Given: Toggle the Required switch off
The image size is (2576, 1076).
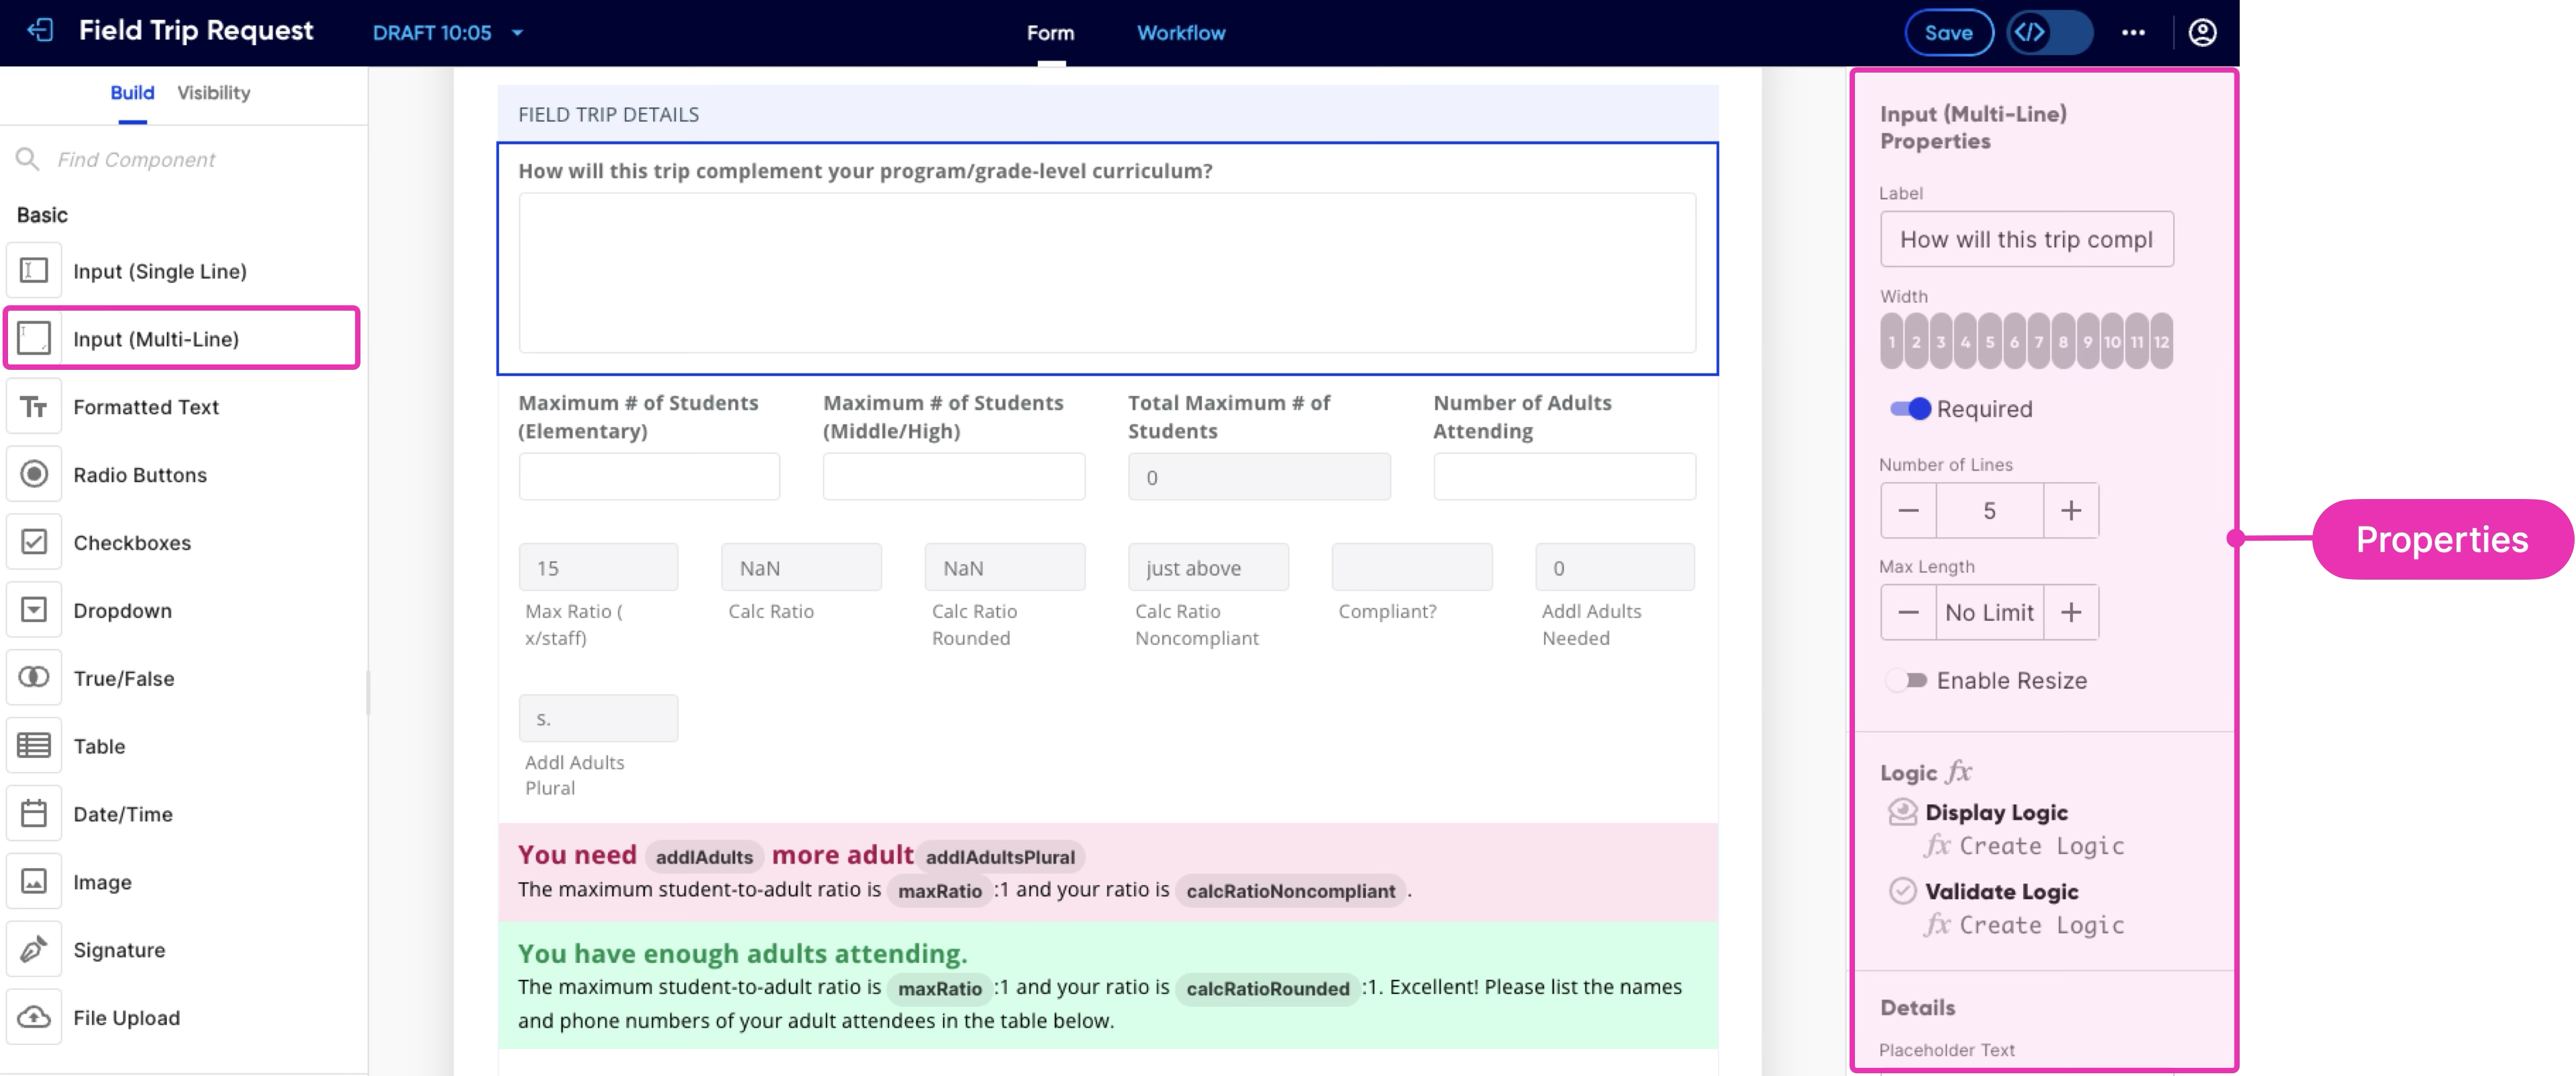Looking at the screenshot, I should tap(1909, 409).
